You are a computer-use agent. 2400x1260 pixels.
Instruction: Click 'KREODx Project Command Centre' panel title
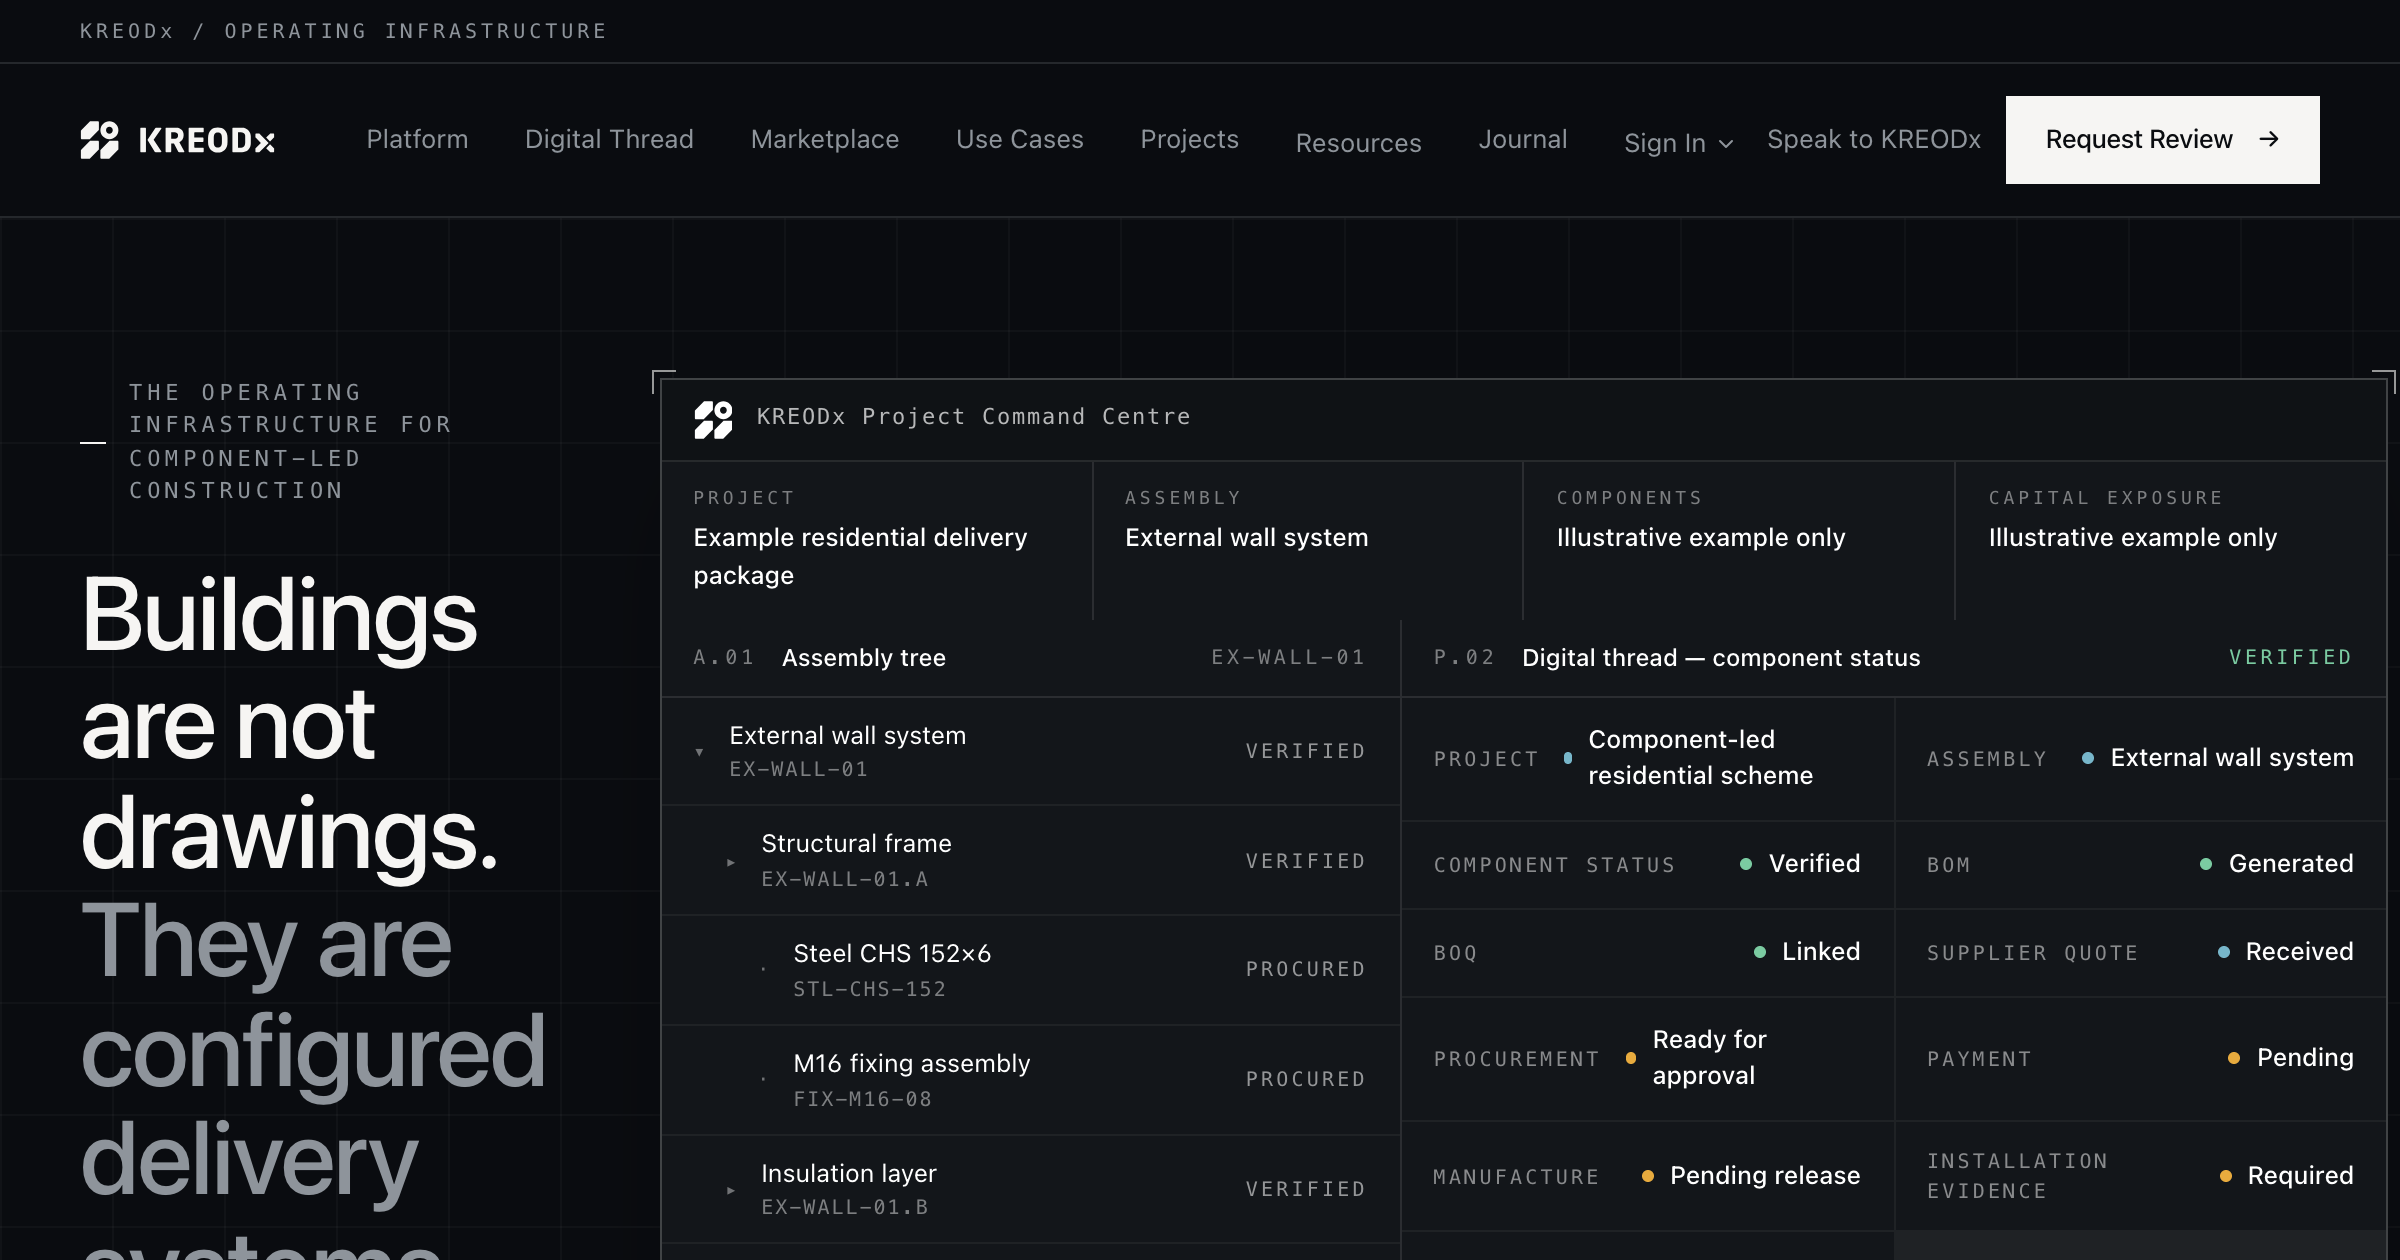[973, 417]
